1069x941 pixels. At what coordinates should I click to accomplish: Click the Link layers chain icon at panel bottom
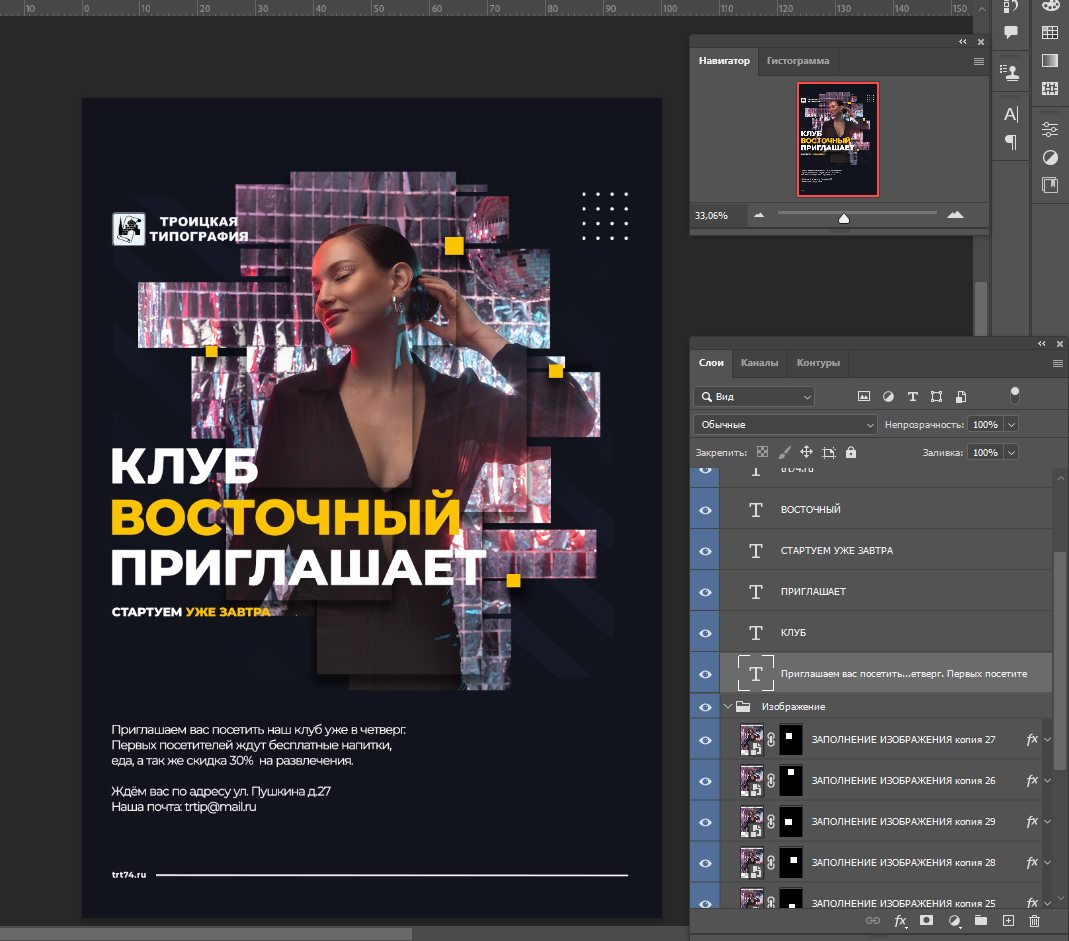873,921
